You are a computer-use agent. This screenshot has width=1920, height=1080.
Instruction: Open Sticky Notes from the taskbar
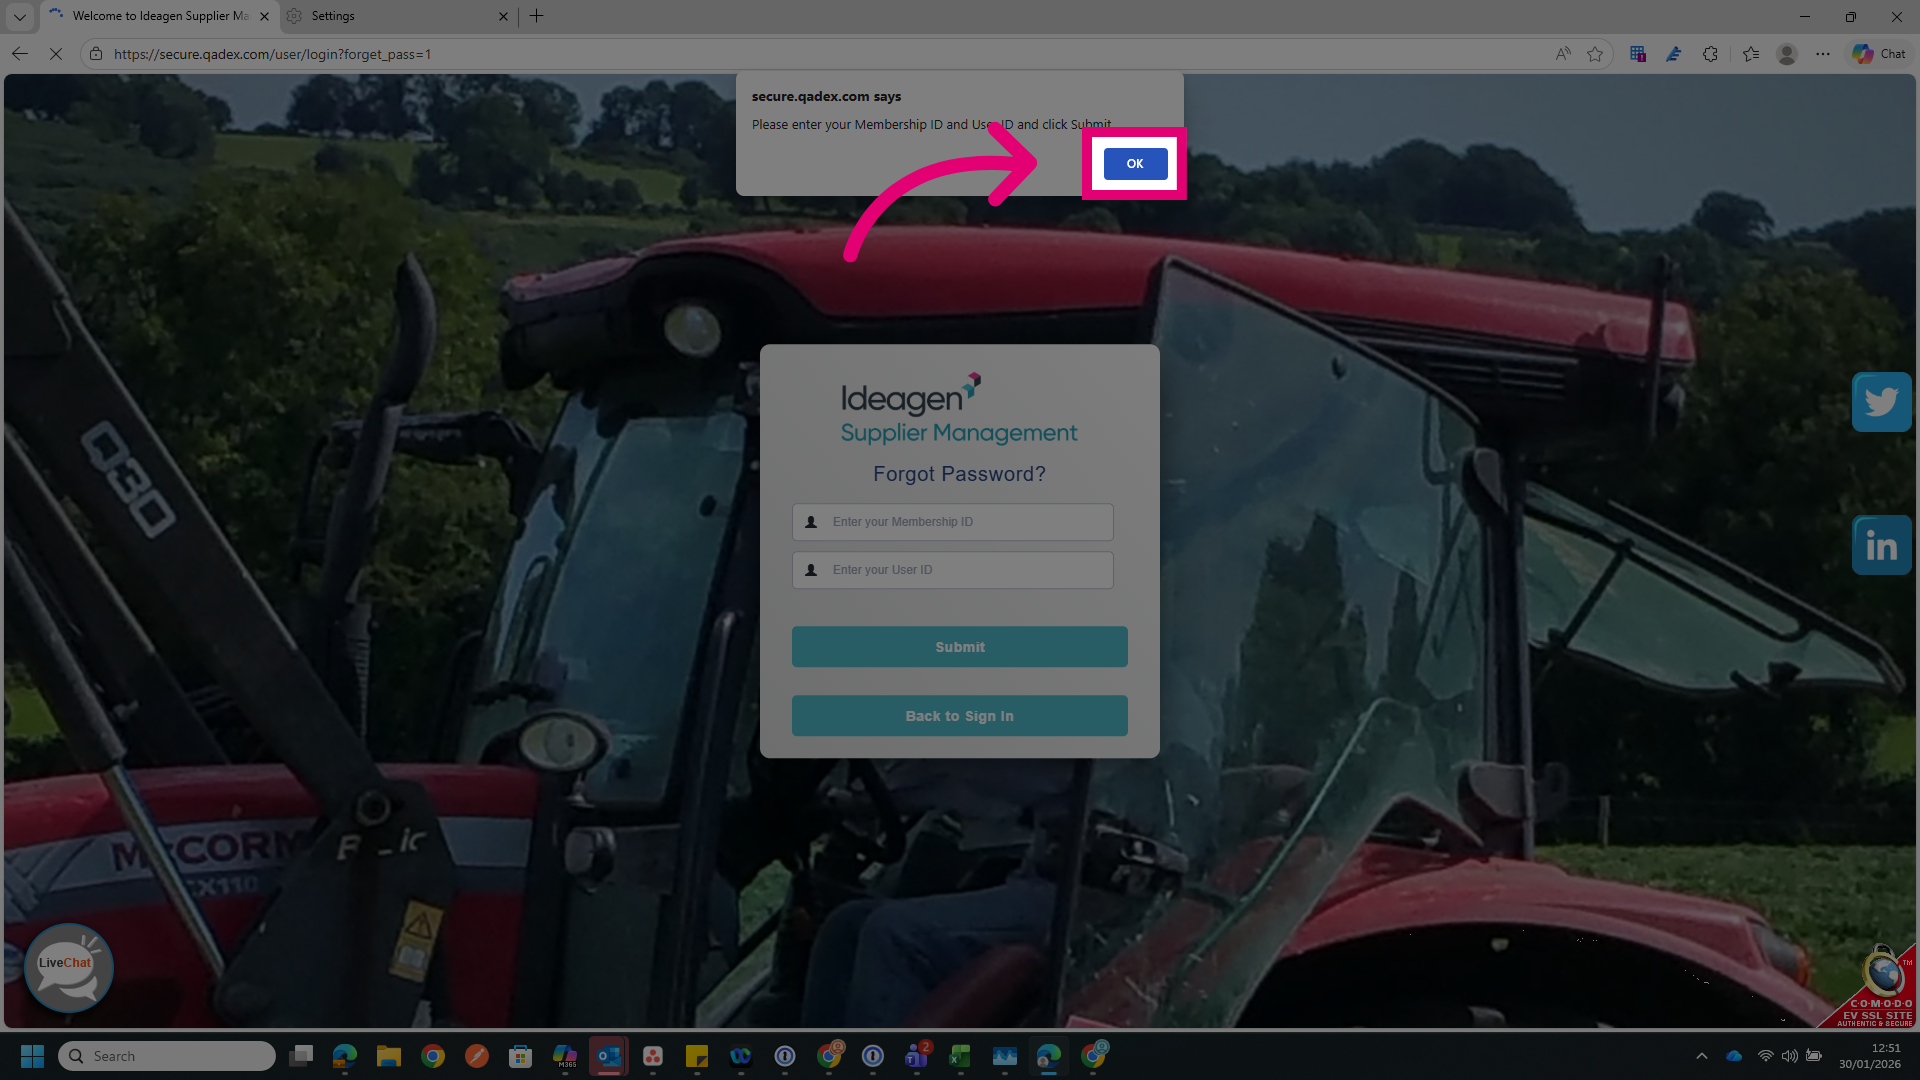697,1056
